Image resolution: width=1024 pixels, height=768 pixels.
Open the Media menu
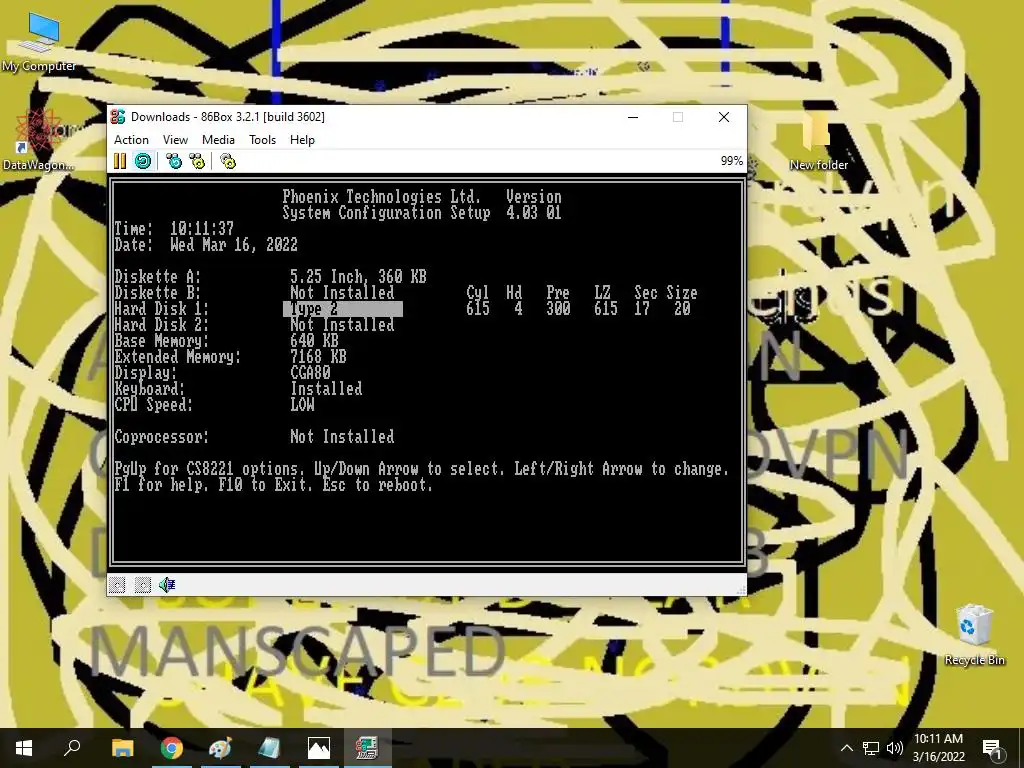218,140
